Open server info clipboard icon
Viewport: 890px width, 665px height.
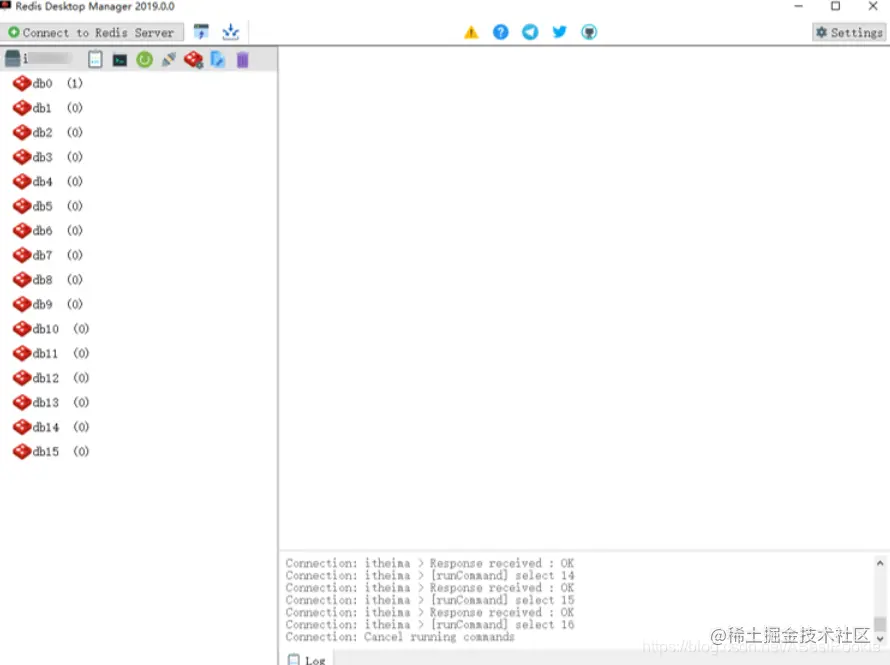pyautogui.click(x=95, y=59)
